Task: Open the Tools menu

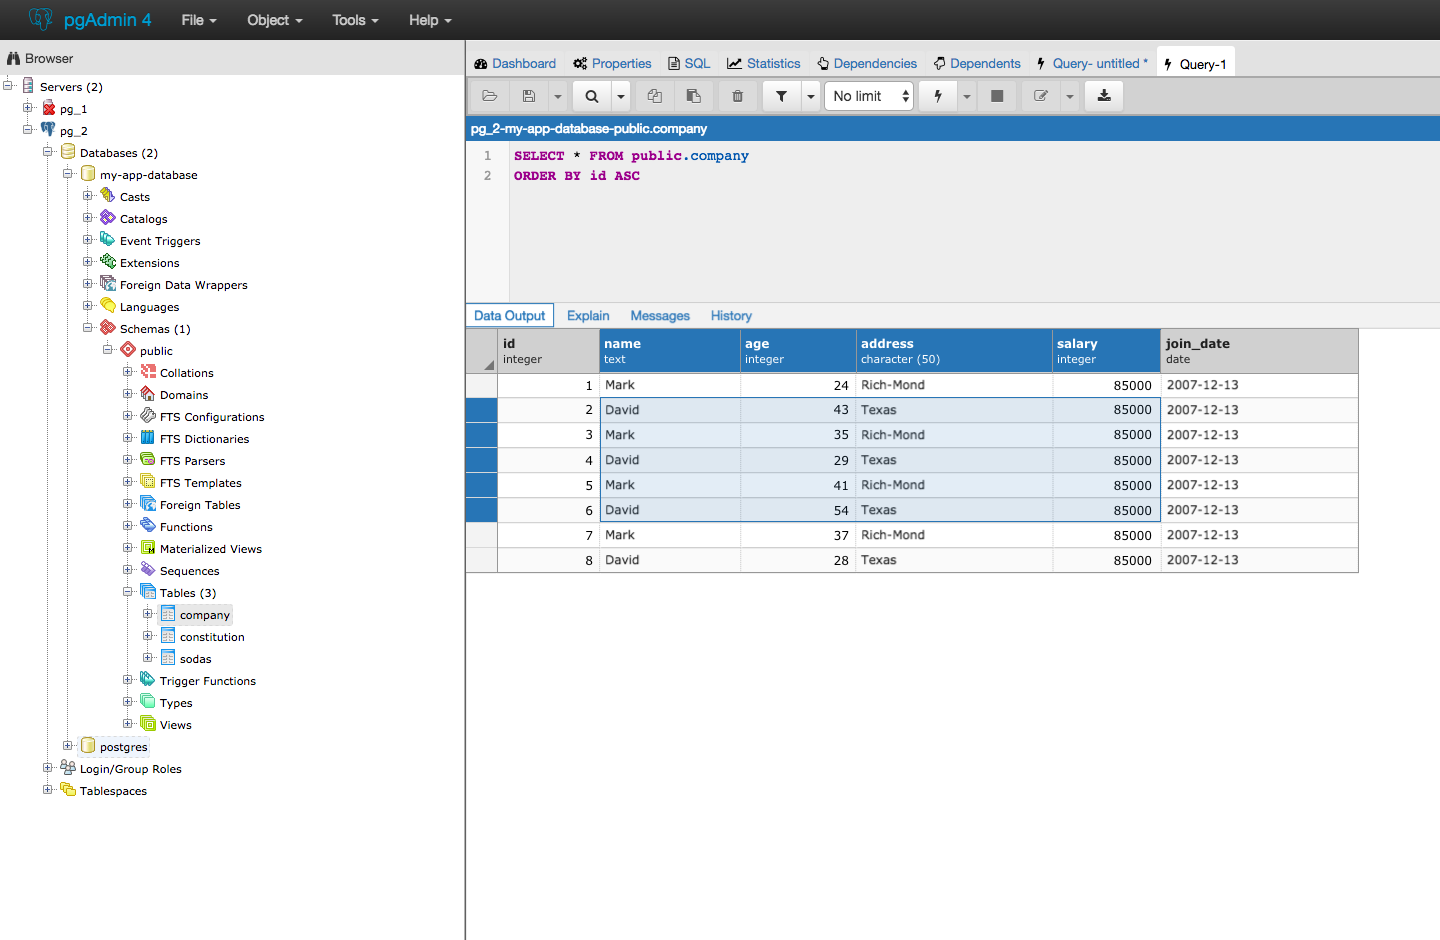Action: (354, 20)
